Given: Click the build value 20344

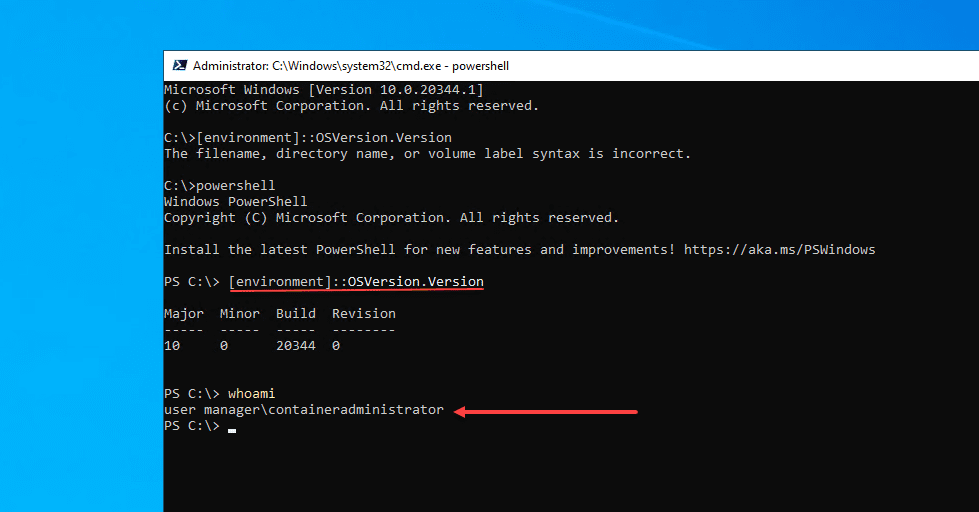Looking at the screenshot, I should click(x=295, y=346).
